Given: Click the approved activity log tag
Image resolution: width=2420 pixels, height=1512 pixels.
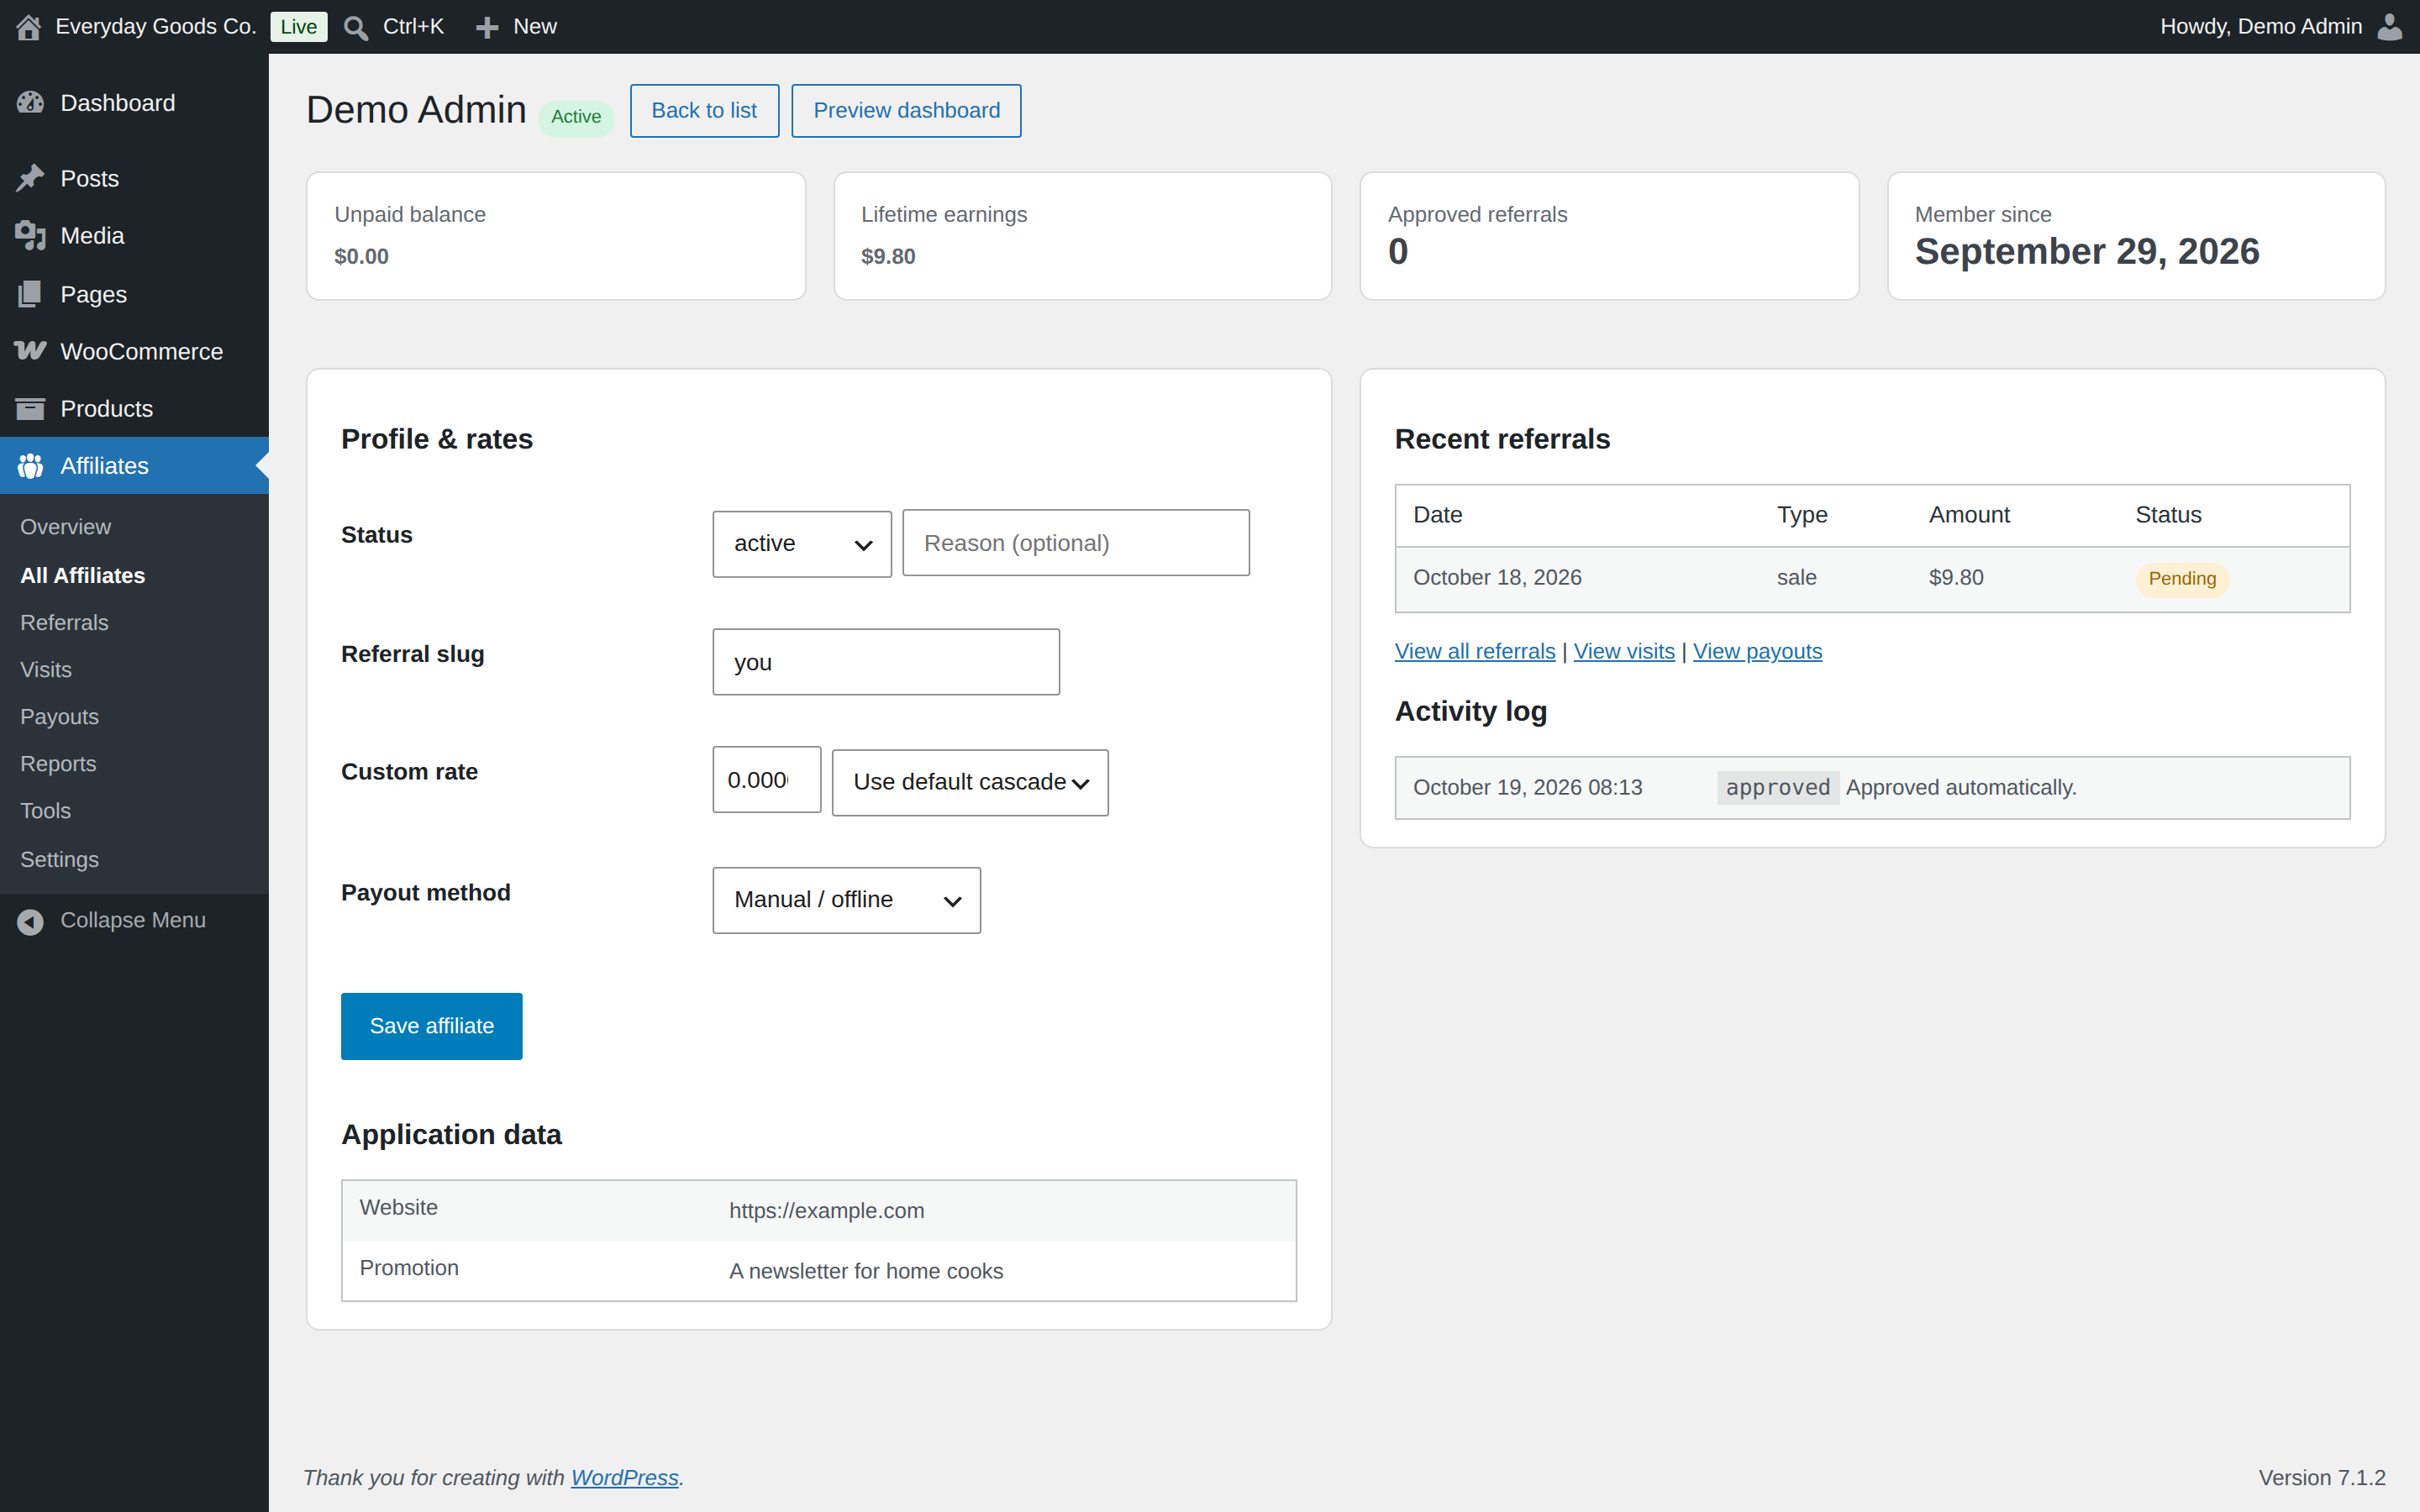Looking at the screenshot, I should click(x=1778, y=788).
